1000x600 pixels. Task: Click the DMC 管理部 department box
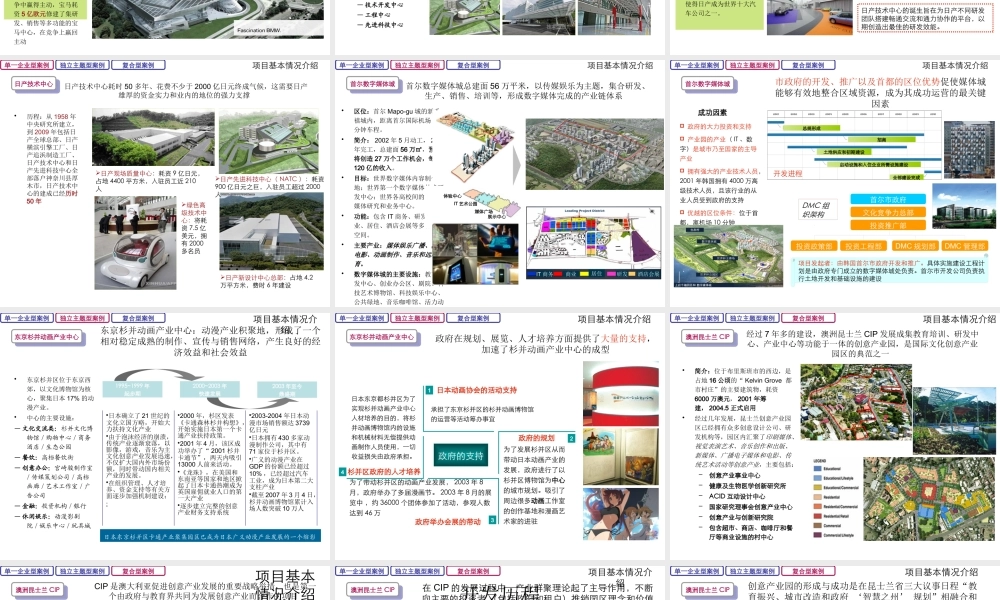[964, 246]
